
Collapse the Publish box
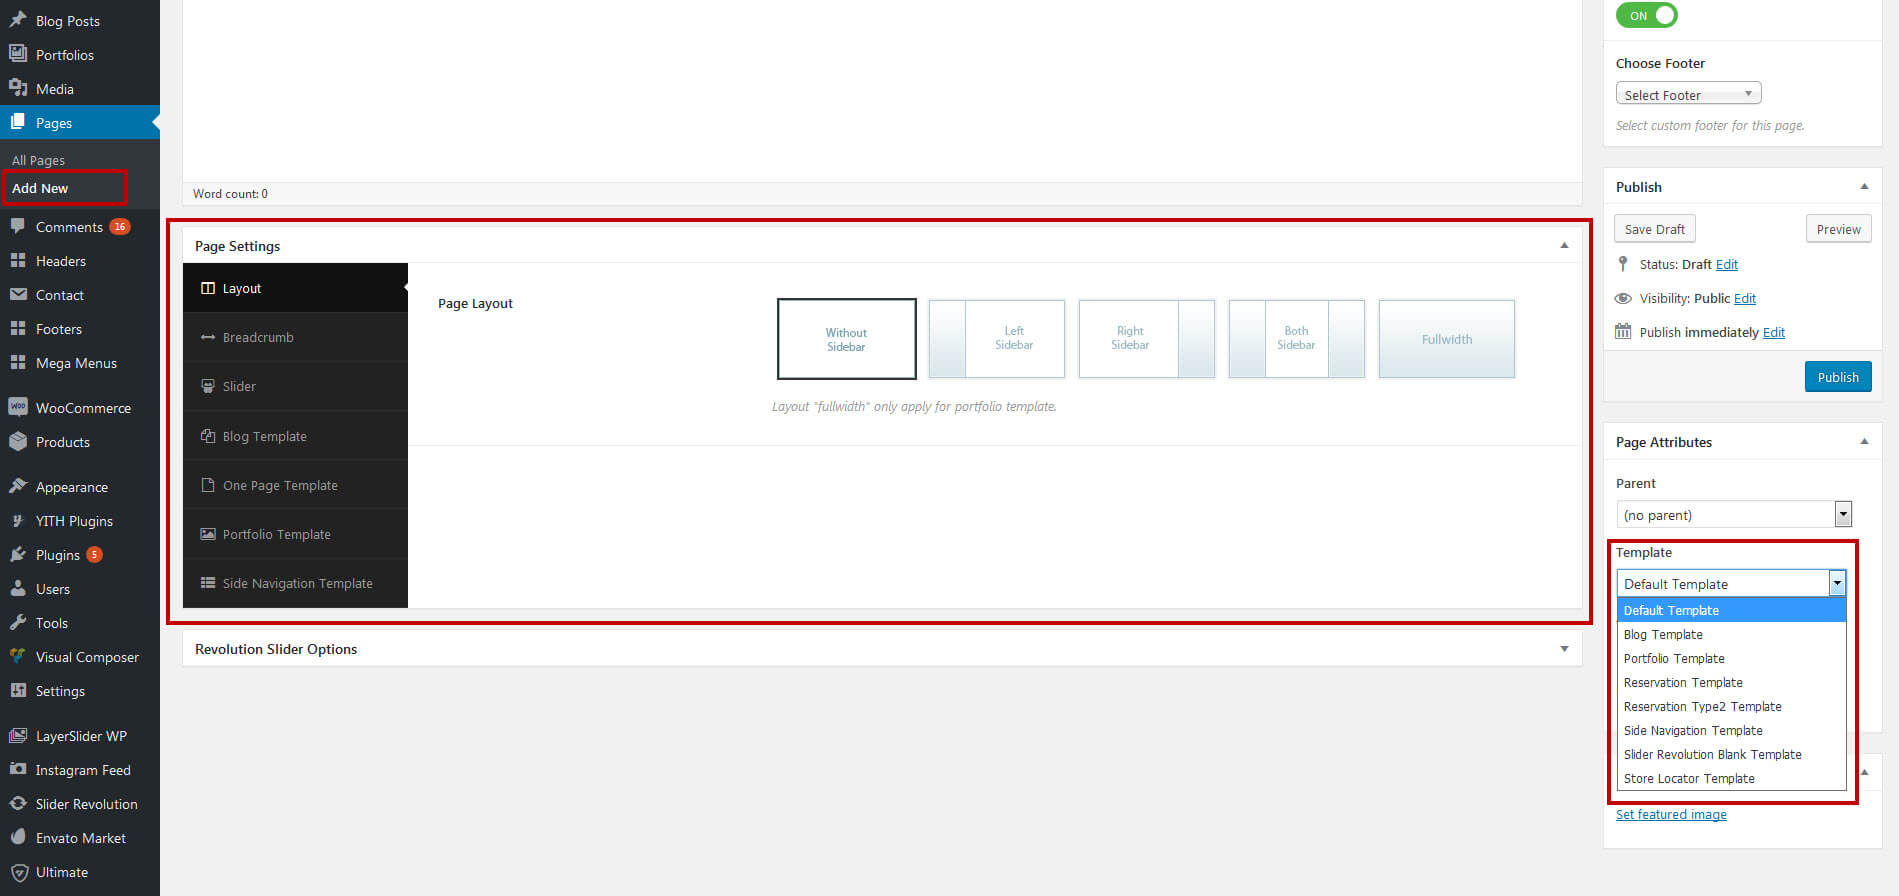pyautogui.click(x=1864, y=186)
